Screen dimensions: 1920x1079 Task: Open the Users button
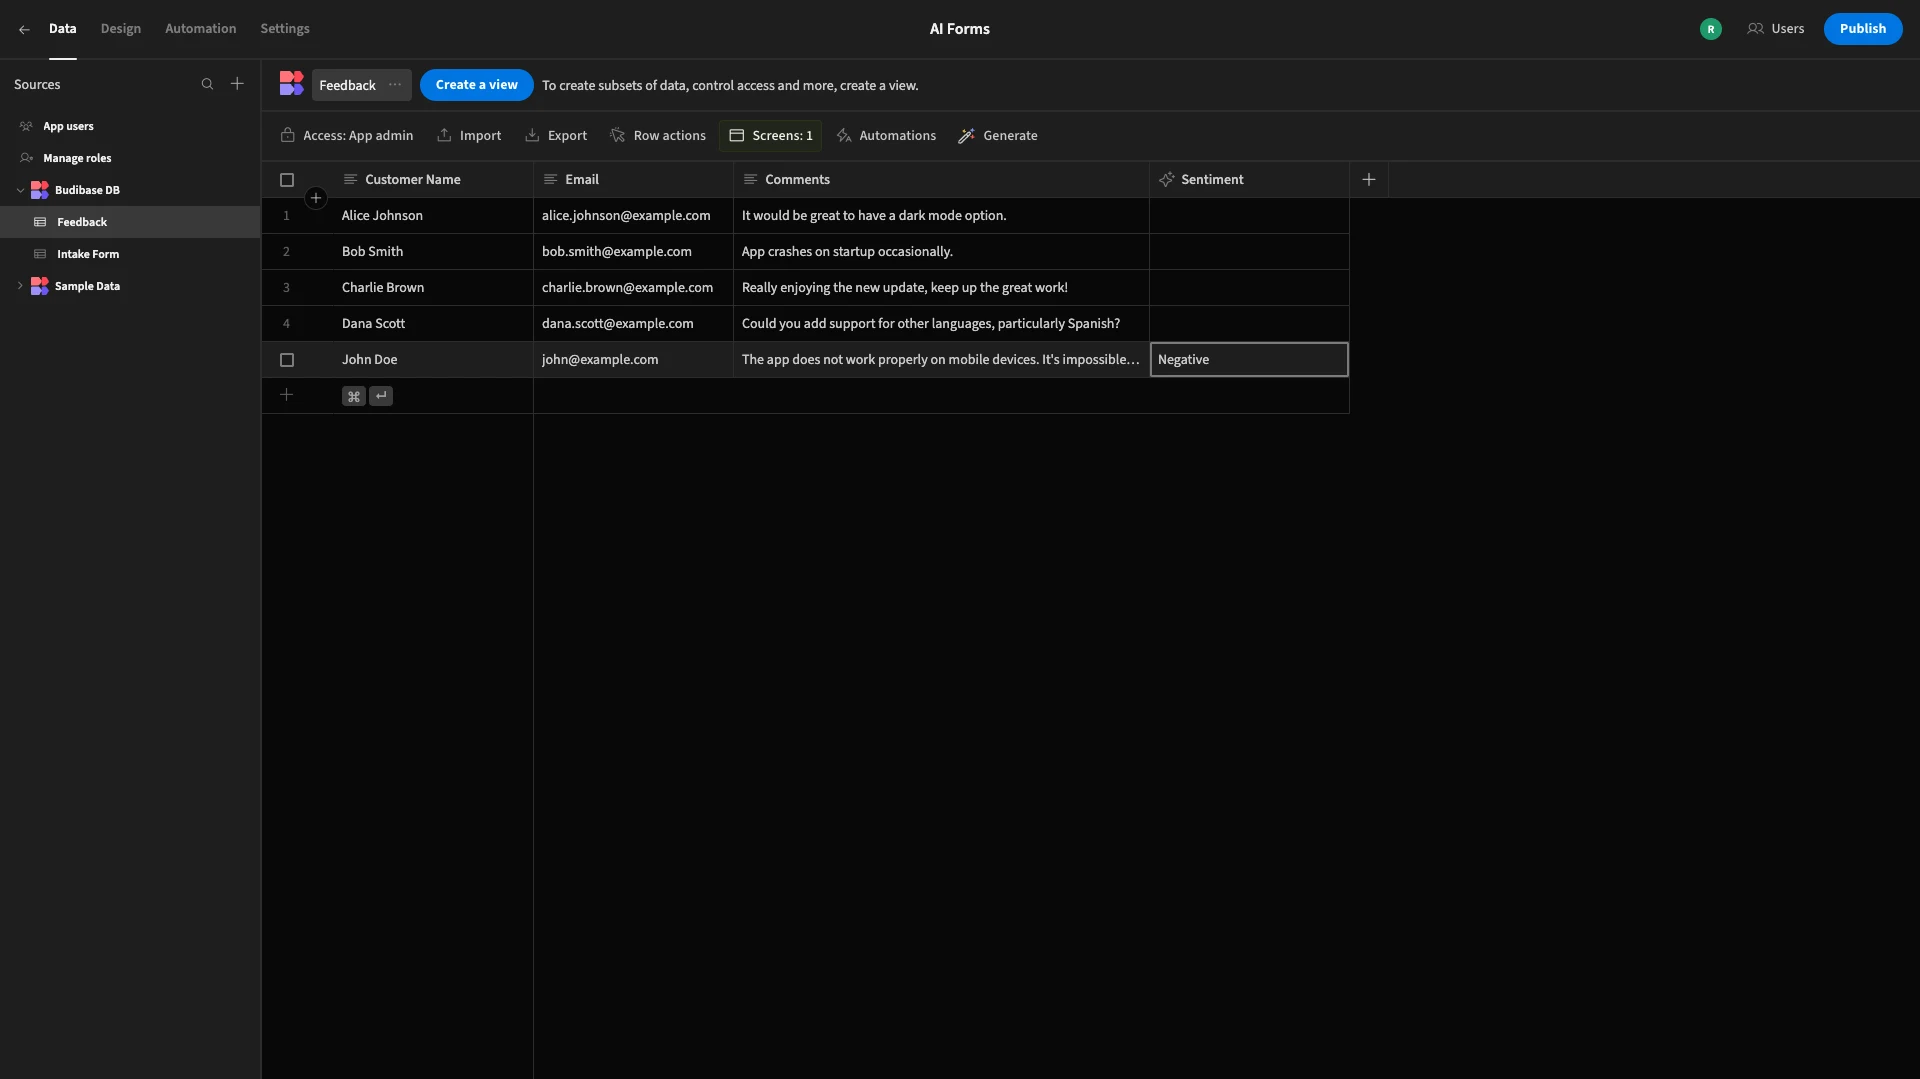tap(1775, 29)
